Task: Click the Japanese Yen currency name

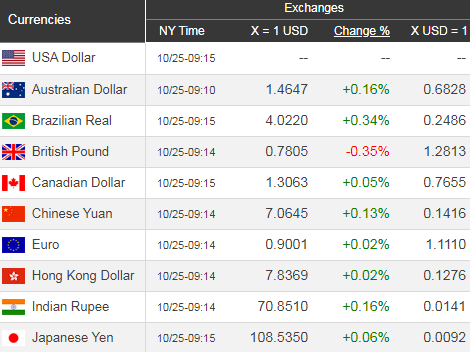Action: 73,337
